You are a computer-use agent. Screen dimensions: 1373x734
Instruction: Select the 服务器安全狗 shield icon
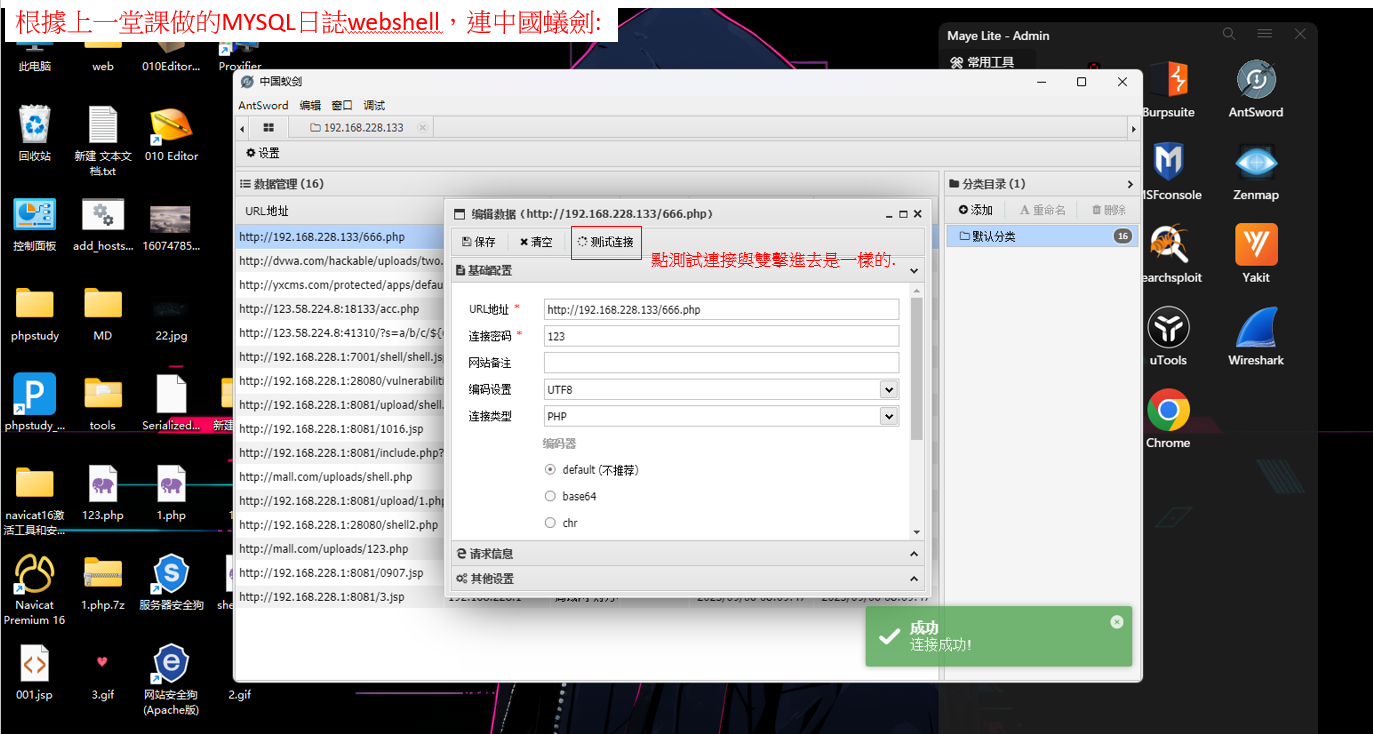[x=171, y=574]
